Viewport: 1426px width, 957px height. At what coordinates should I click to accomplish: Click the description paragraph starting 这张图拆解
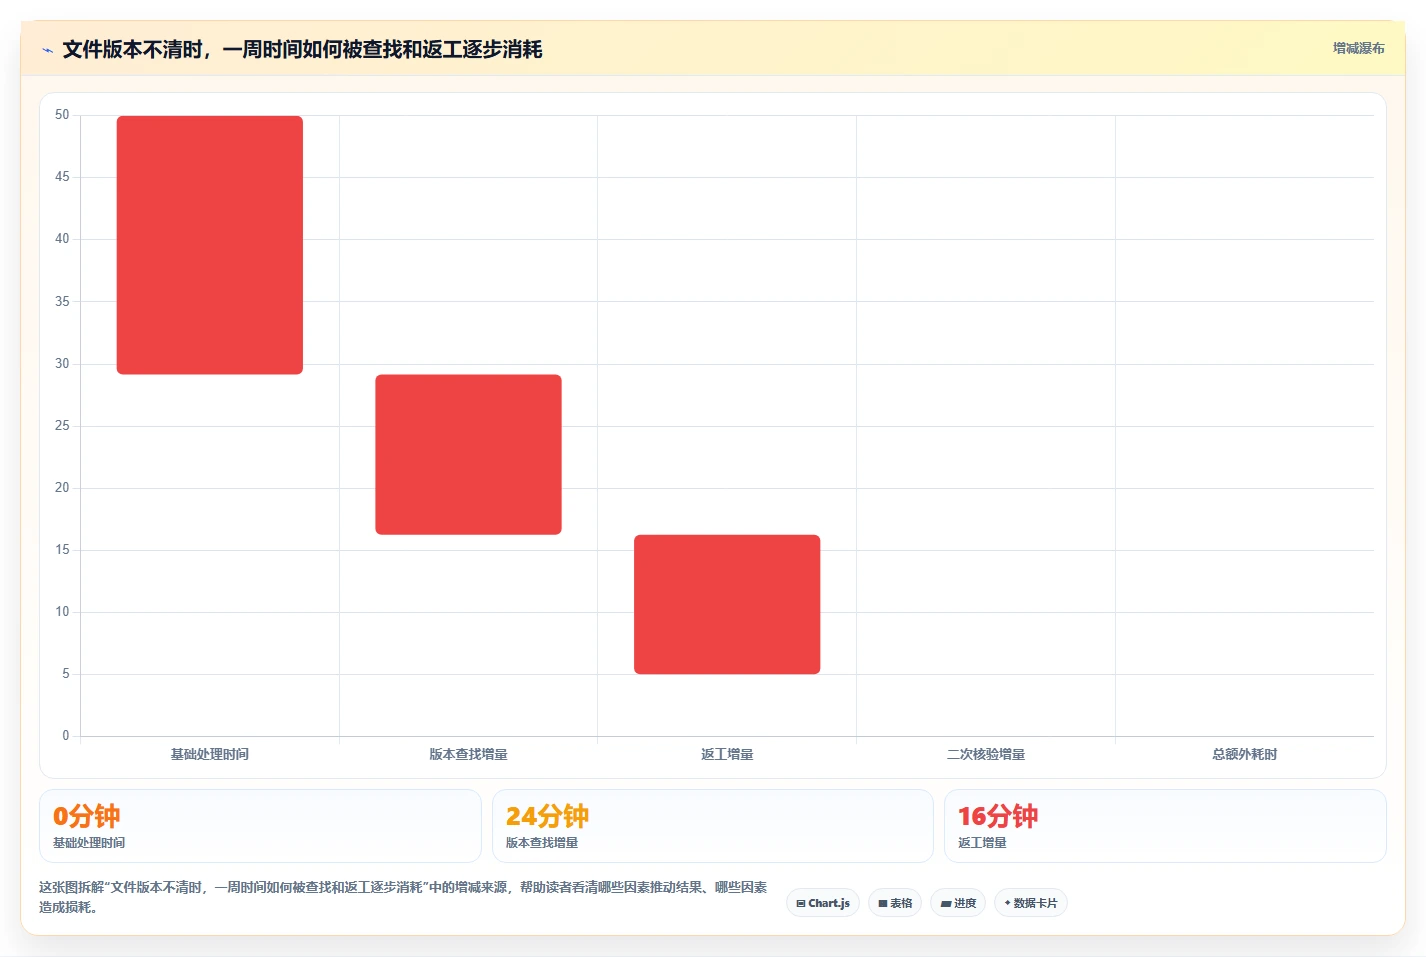404,897
